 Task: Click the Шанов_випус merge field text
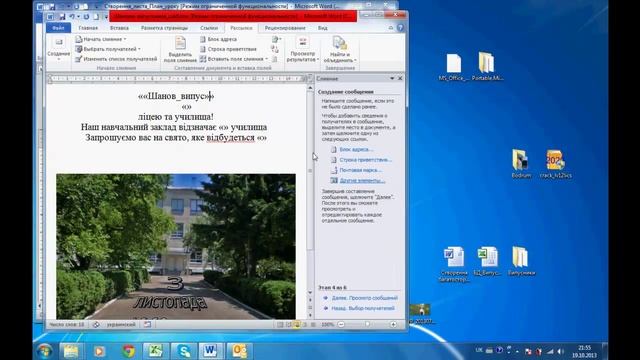176,96
